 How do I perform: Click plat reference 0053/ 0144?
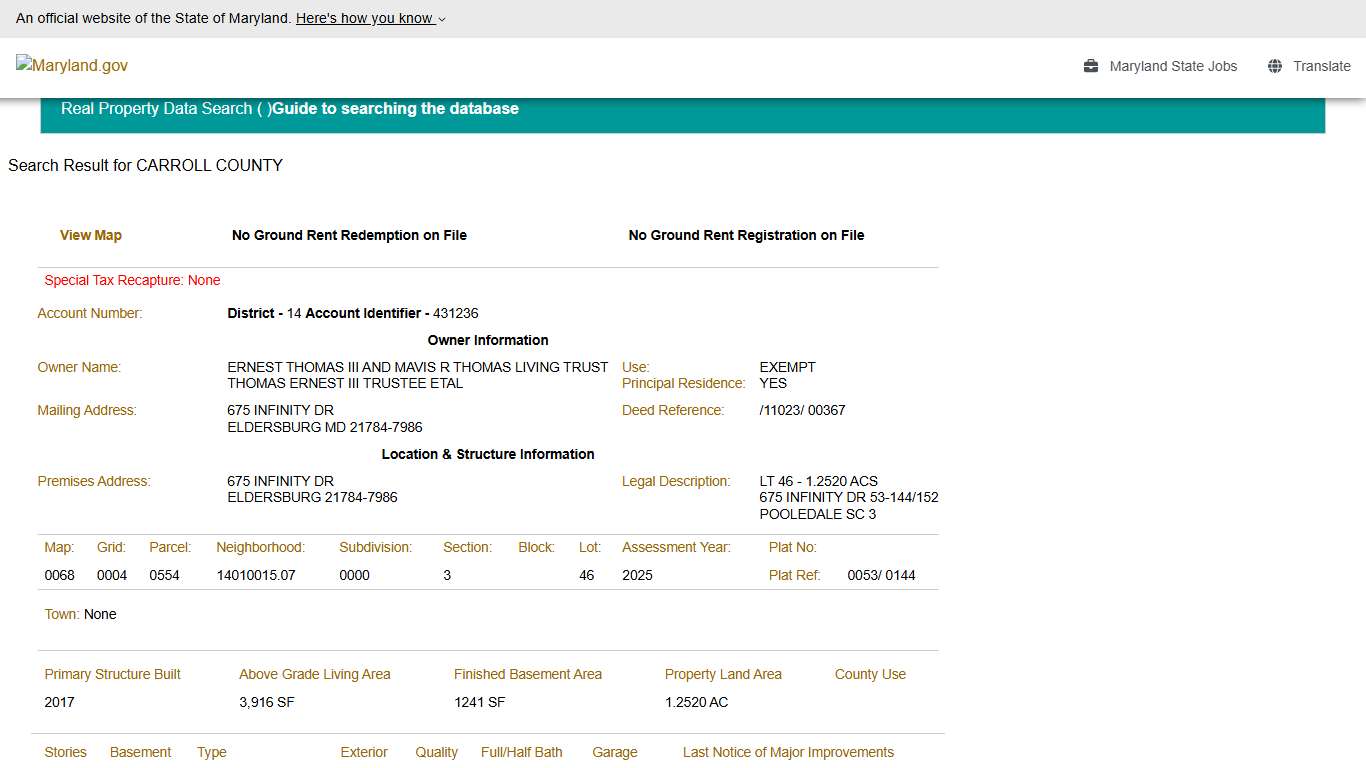[x=881, y=575]
